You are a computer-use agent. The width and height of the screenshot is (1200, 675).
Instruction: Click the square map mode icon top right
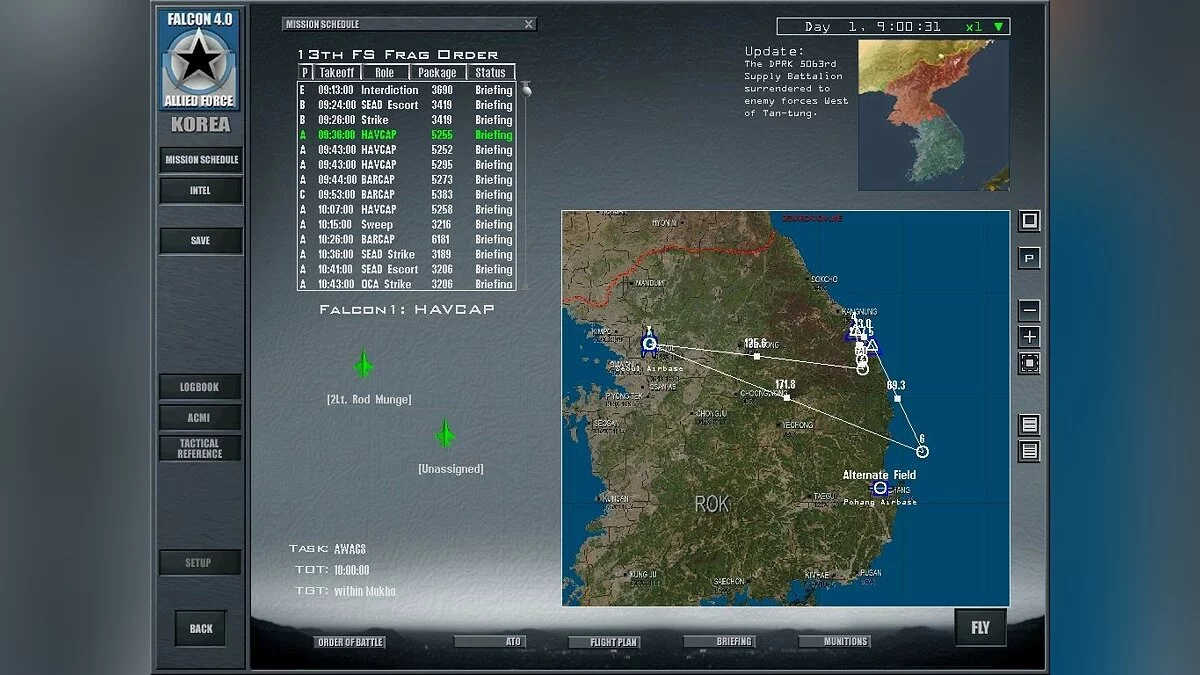[1028, 221]
